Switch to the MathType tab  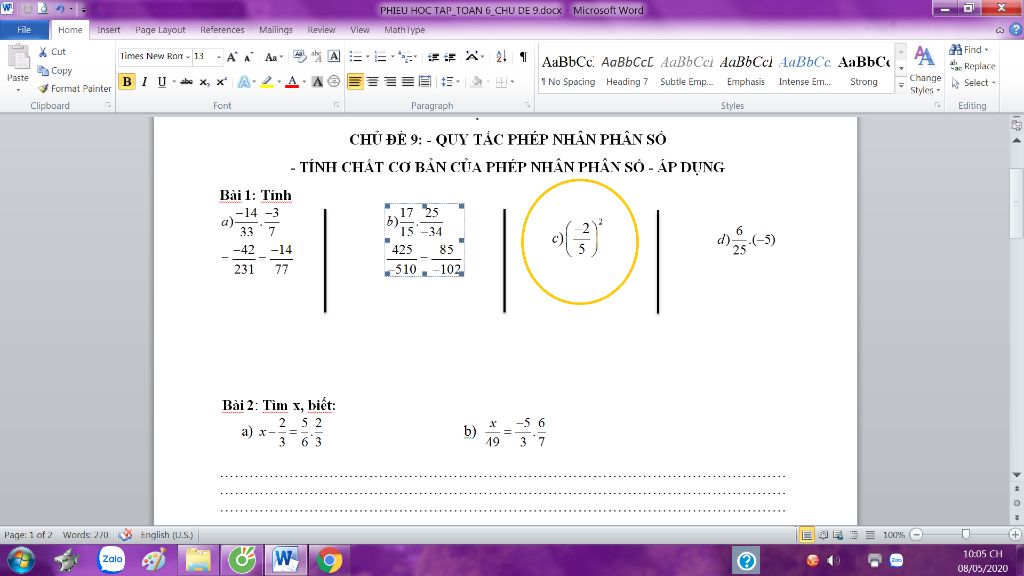click(x=404, y=30)
